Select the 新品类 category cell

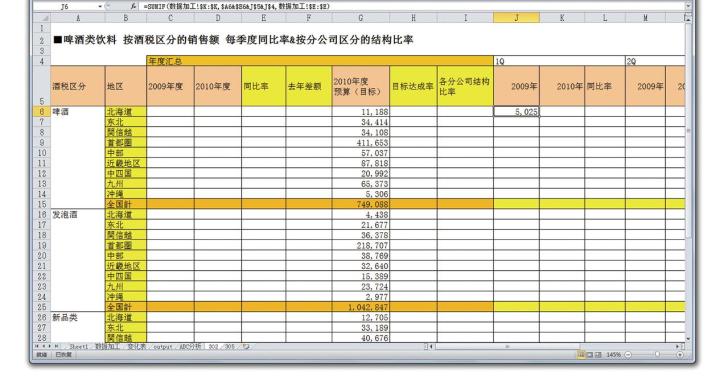[x=78, y=317]
